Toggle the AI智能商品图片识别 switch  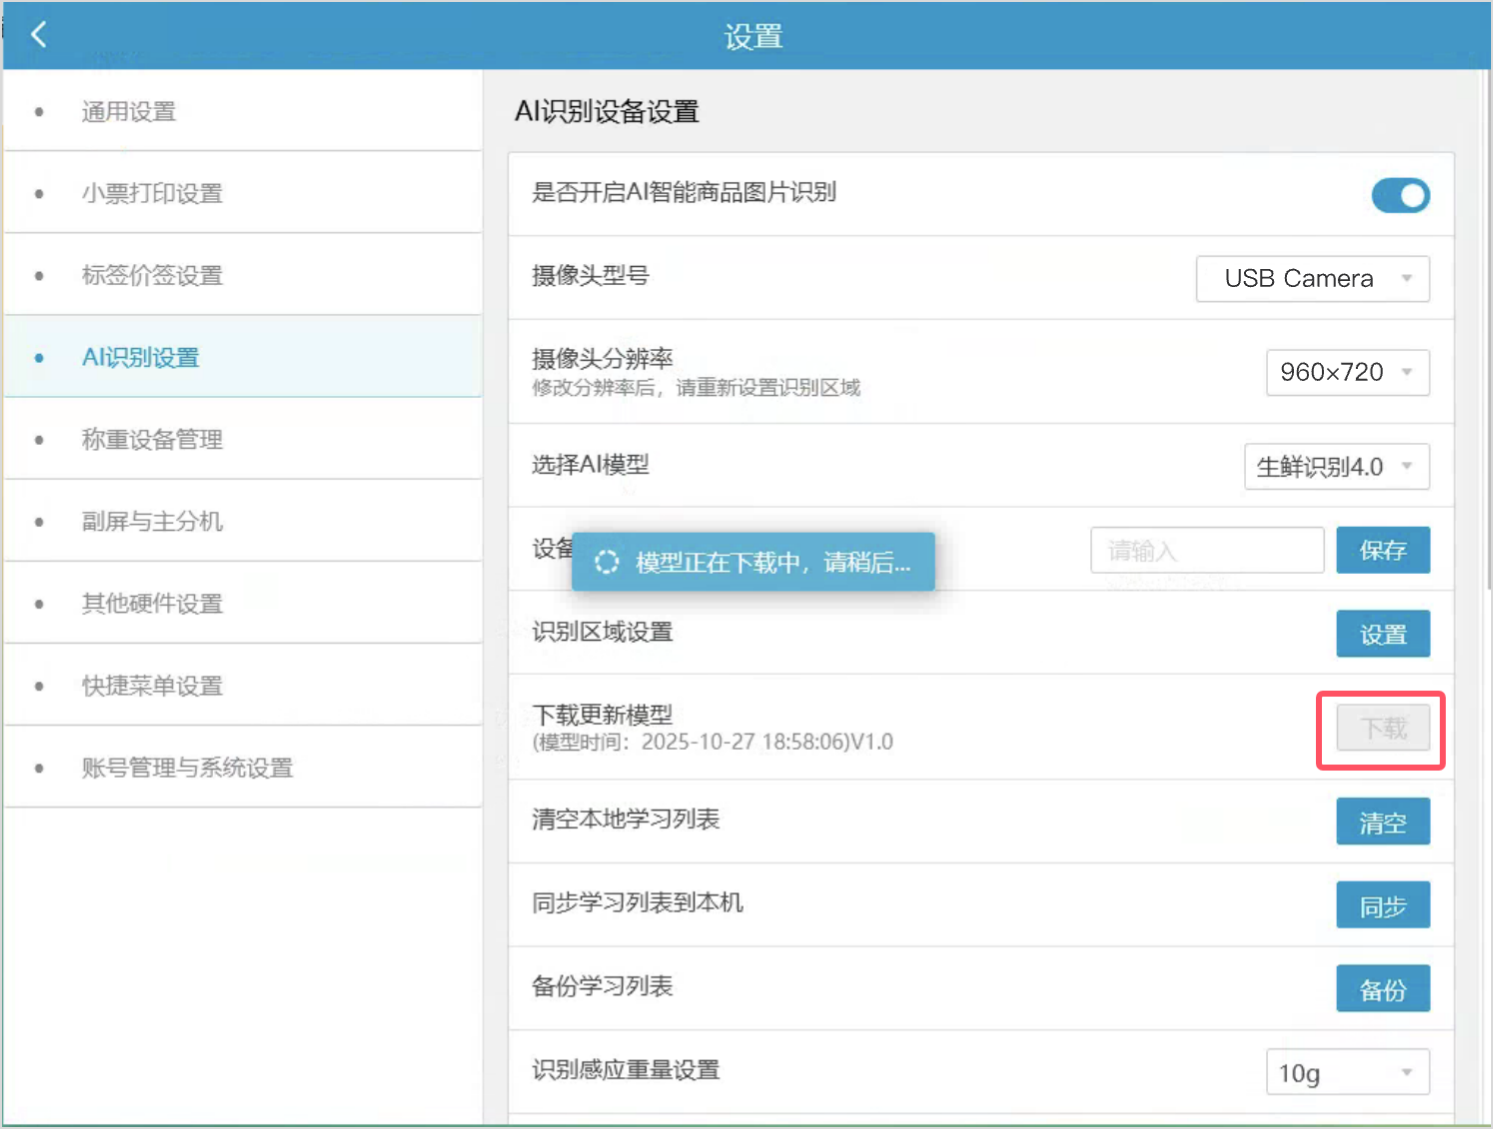[x=1400, y=195]
